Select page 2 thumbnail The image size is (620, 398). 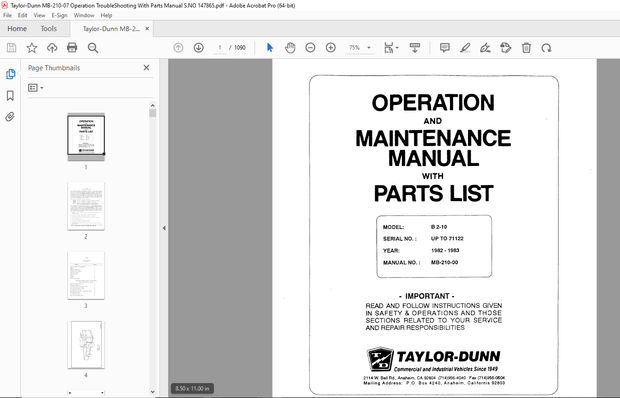[86, 206]
